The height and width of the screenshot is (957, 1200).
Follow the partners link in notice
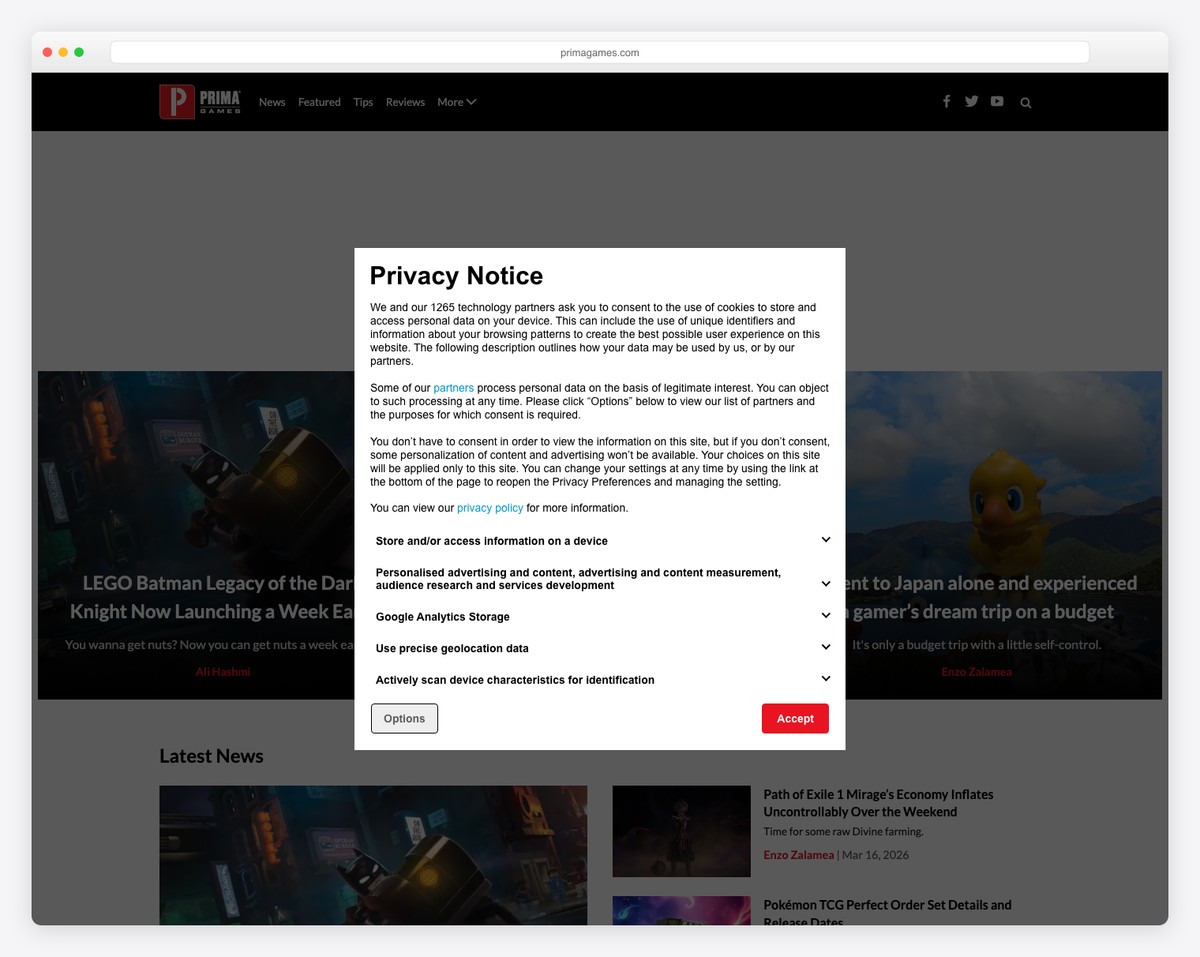453,388
